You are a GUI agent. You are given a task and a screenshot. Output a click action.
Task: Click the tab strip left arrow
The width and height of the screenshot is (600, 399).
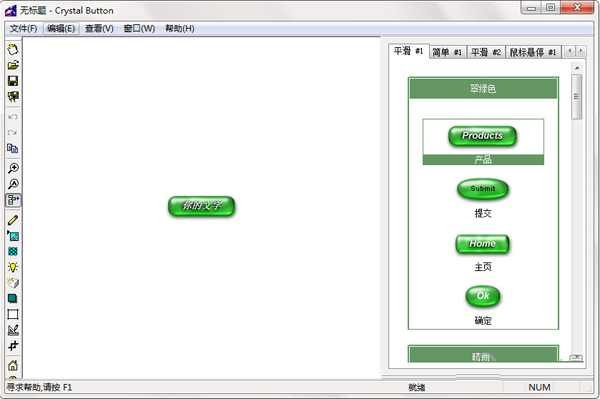click(x=570, y=51)
